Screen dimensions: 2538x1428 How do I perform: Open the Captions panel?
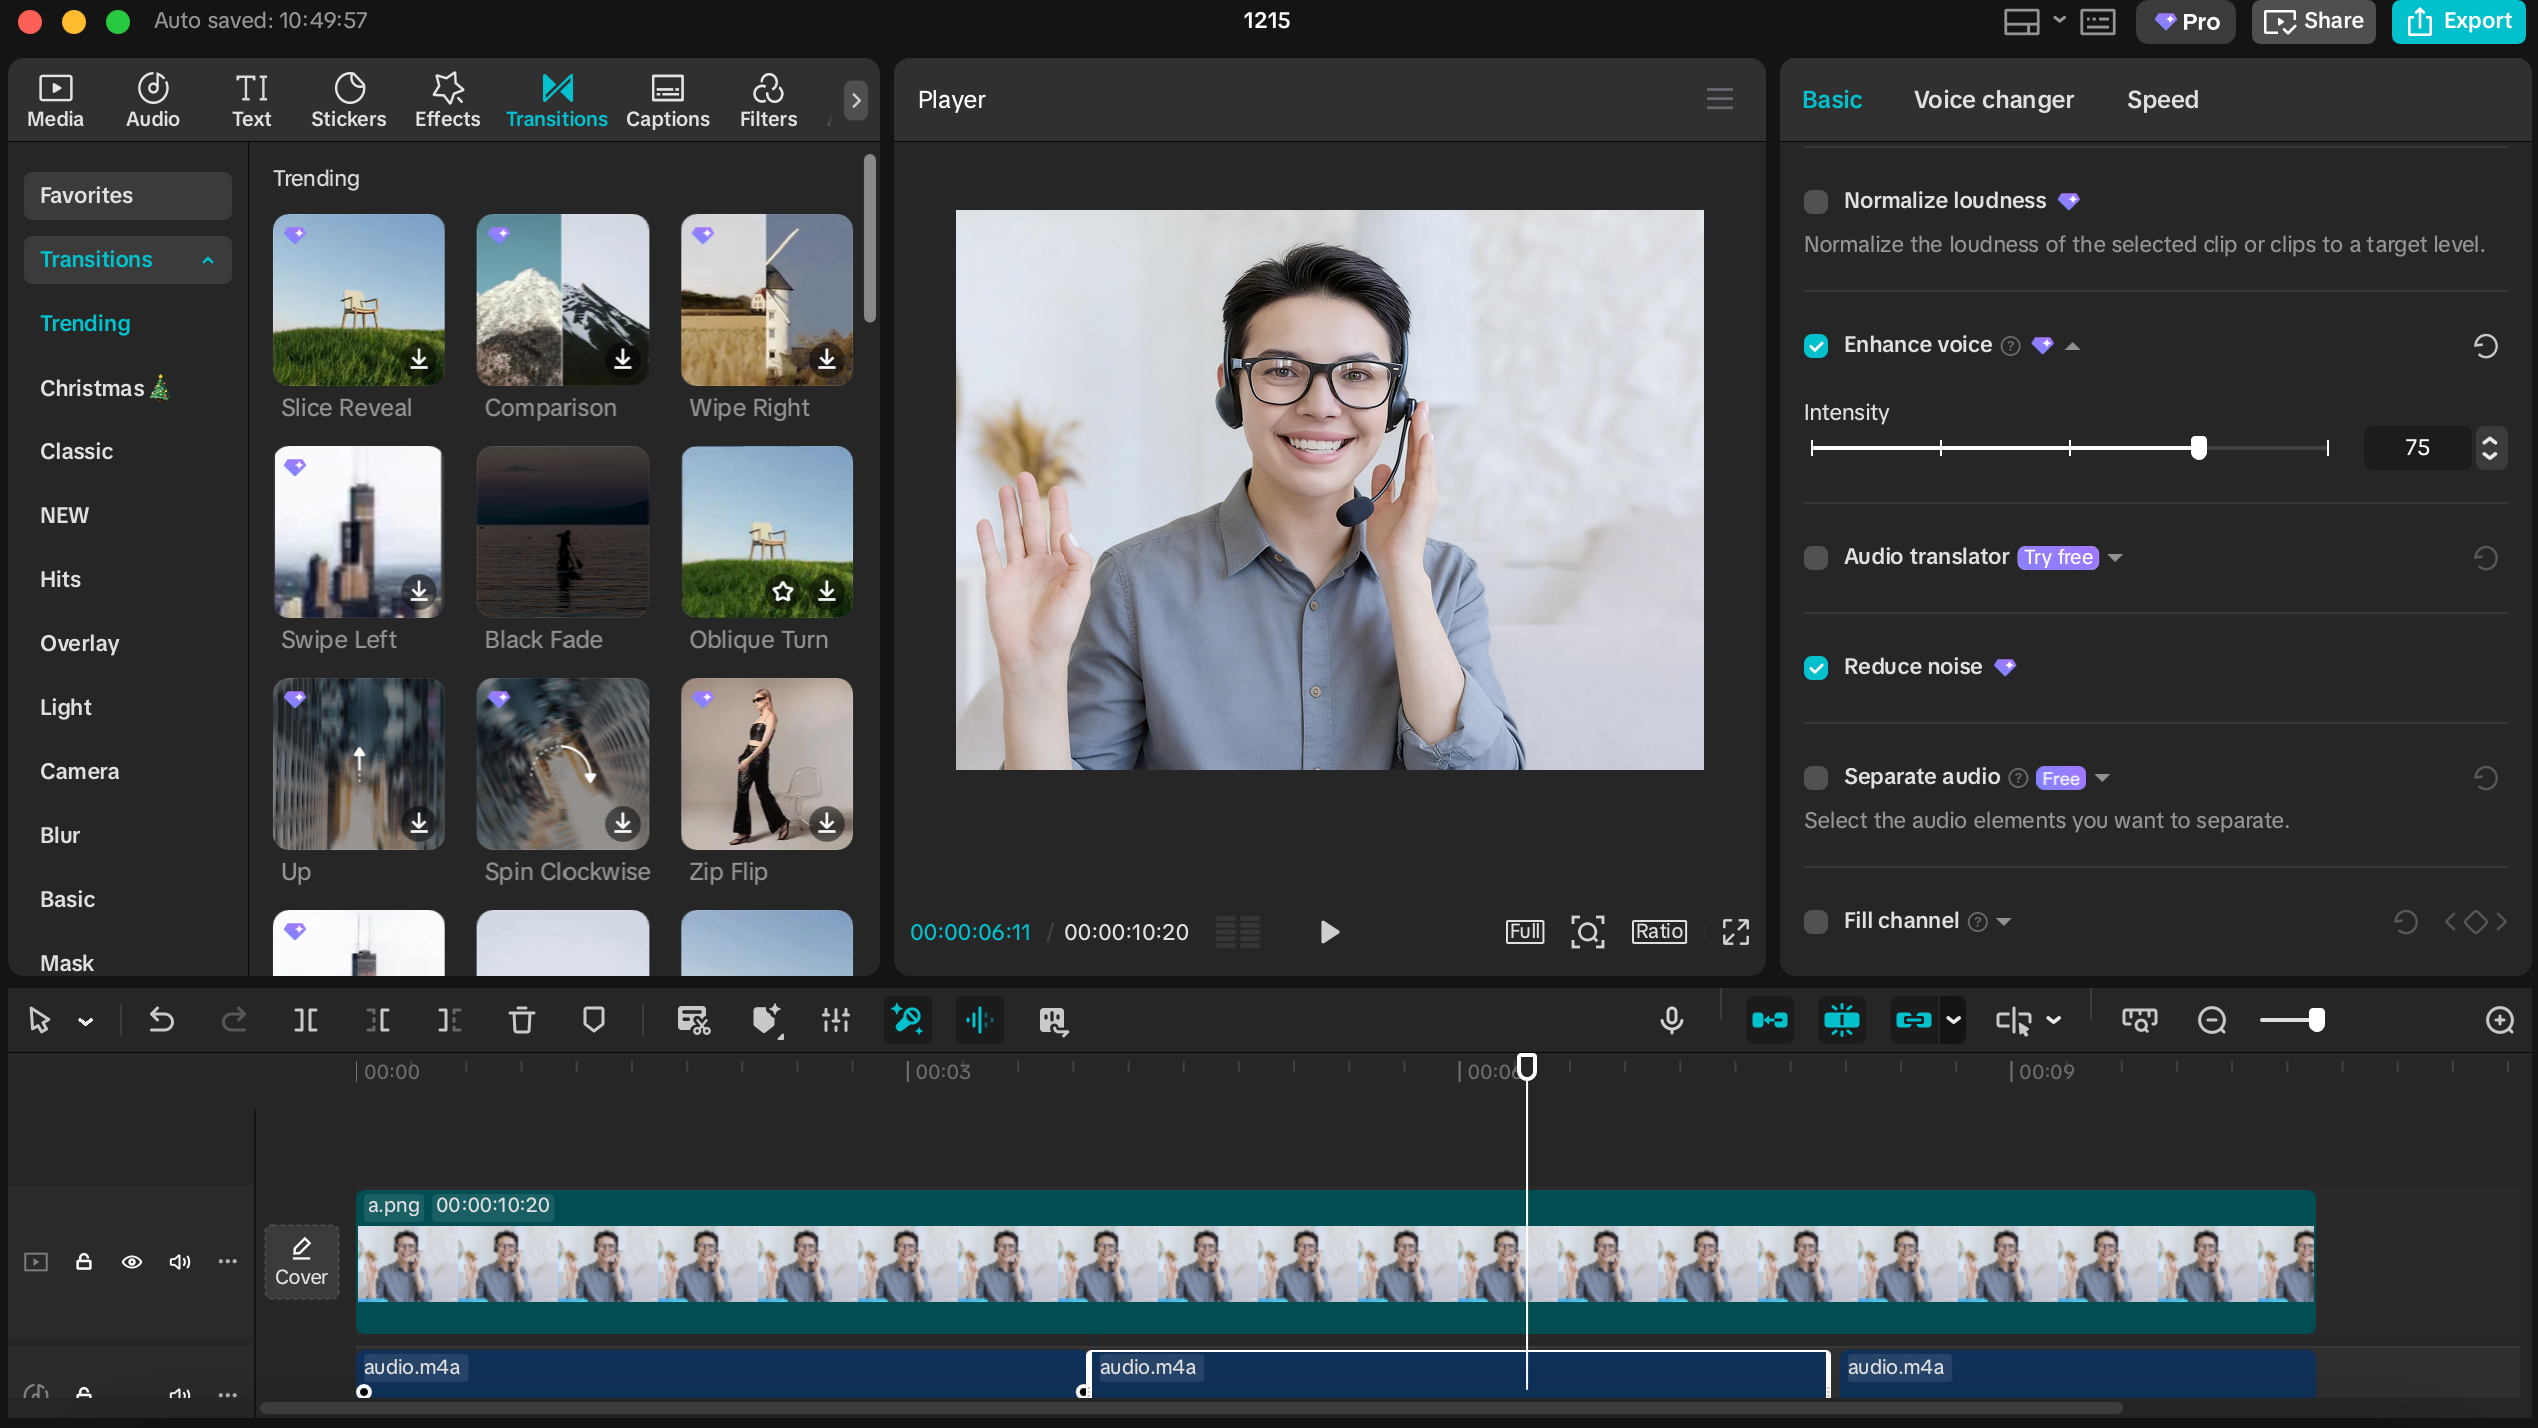pos(667,99)
